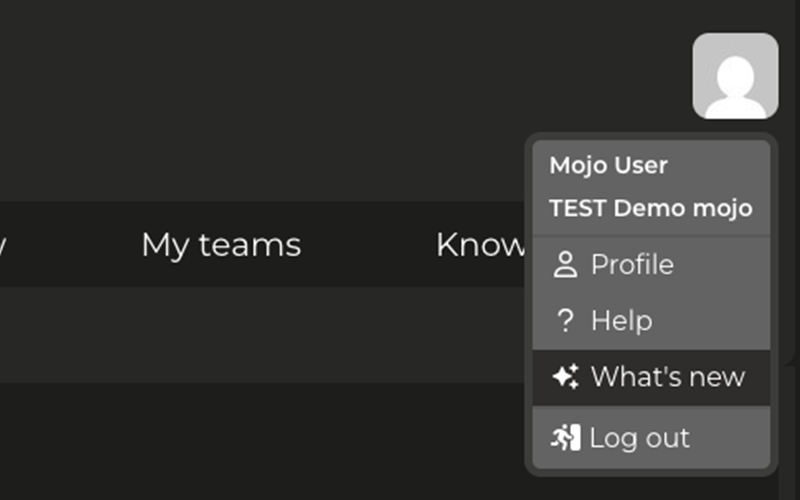Select Help from the user menu

(x=652, y=321)
